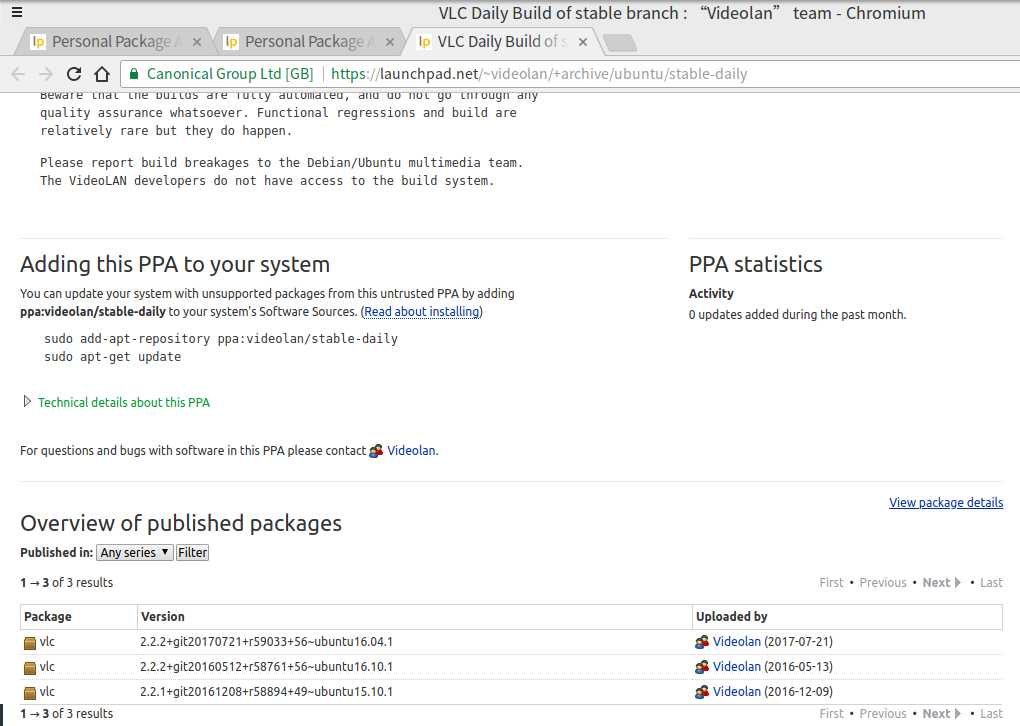Go back to the previous page
This screenshot has width=1020, height=726.
tap(18, 74)
